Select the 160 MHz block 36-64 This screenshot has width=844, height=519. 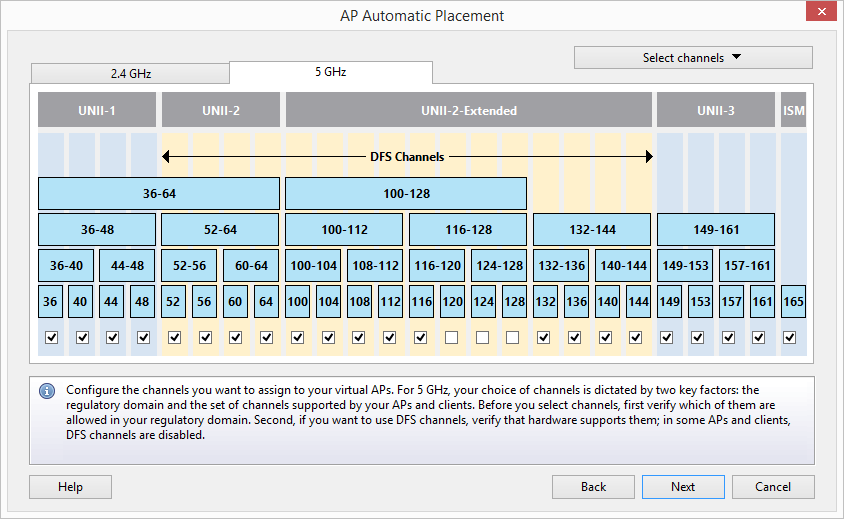159,193
